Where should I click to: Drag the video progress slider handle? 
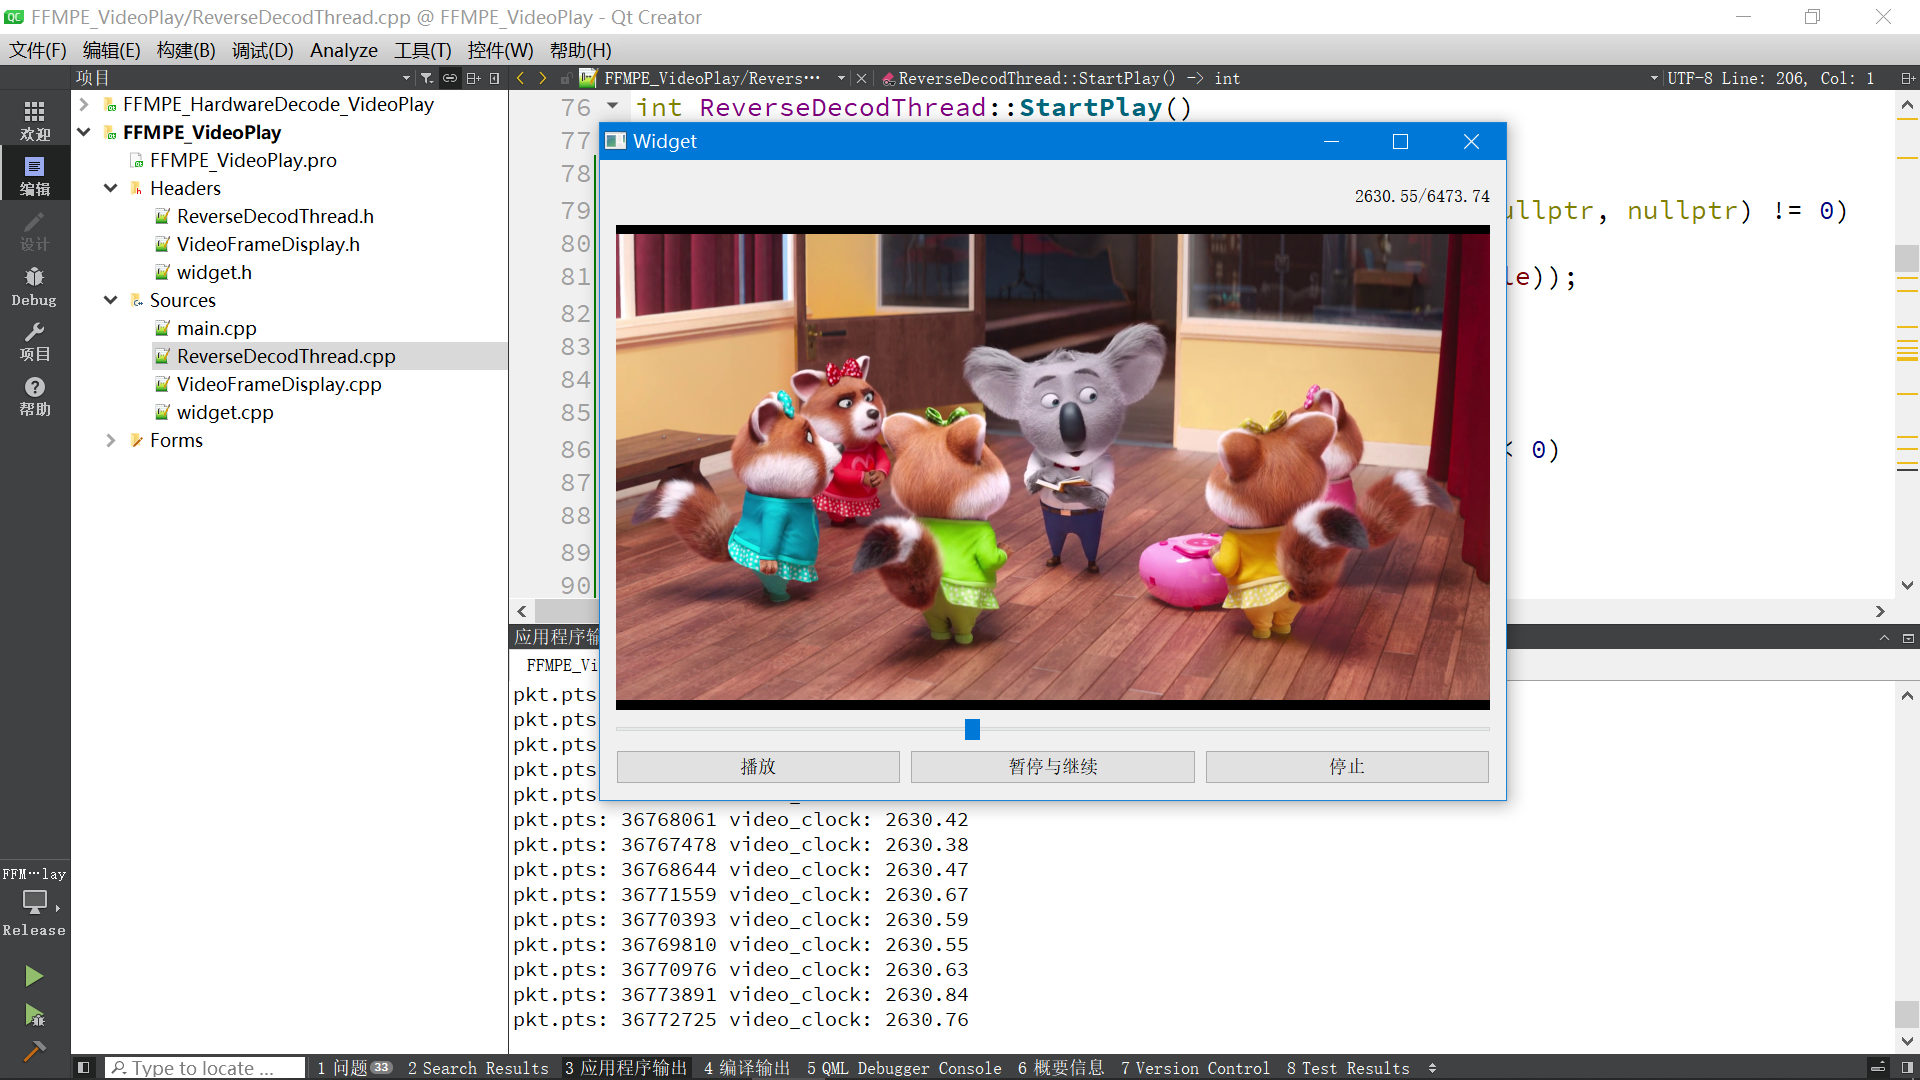[x=972, y=729]
